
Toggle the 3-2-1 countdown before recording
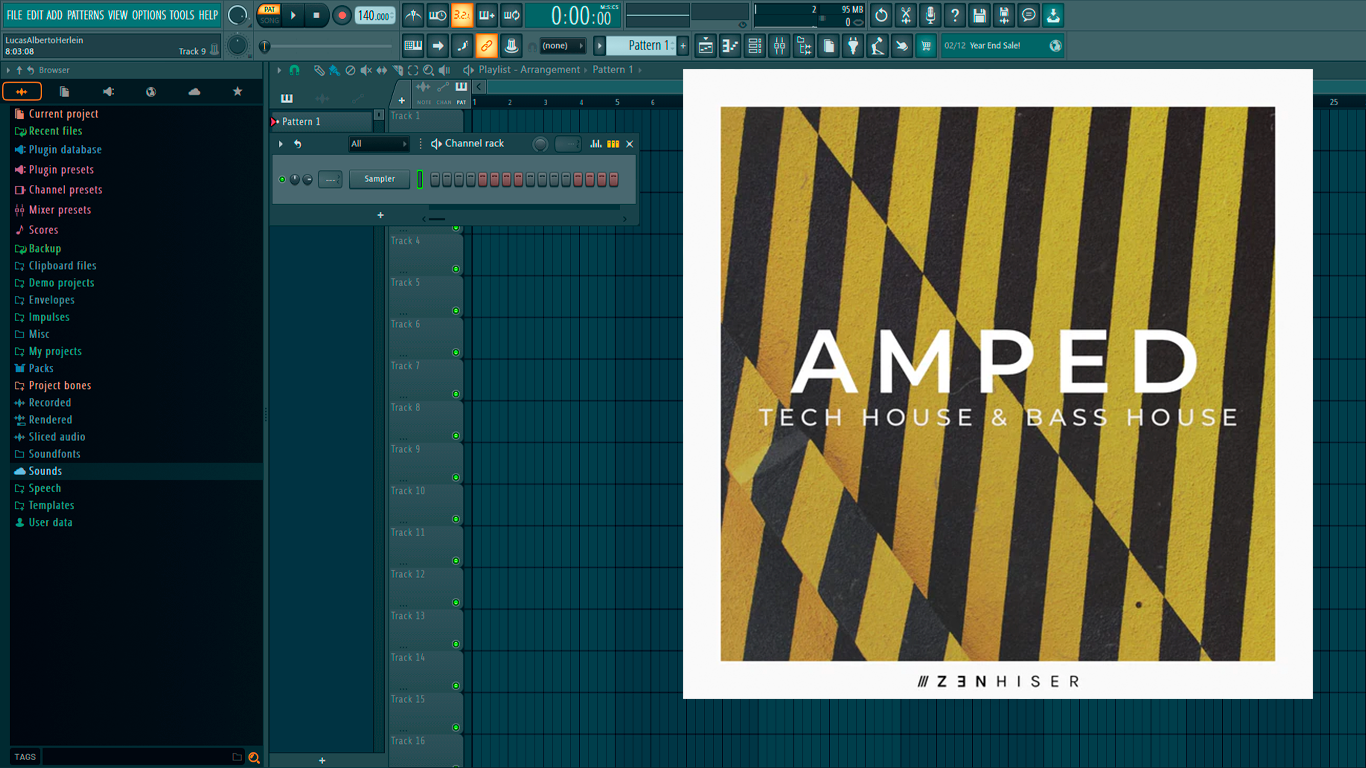click(462, 15)
